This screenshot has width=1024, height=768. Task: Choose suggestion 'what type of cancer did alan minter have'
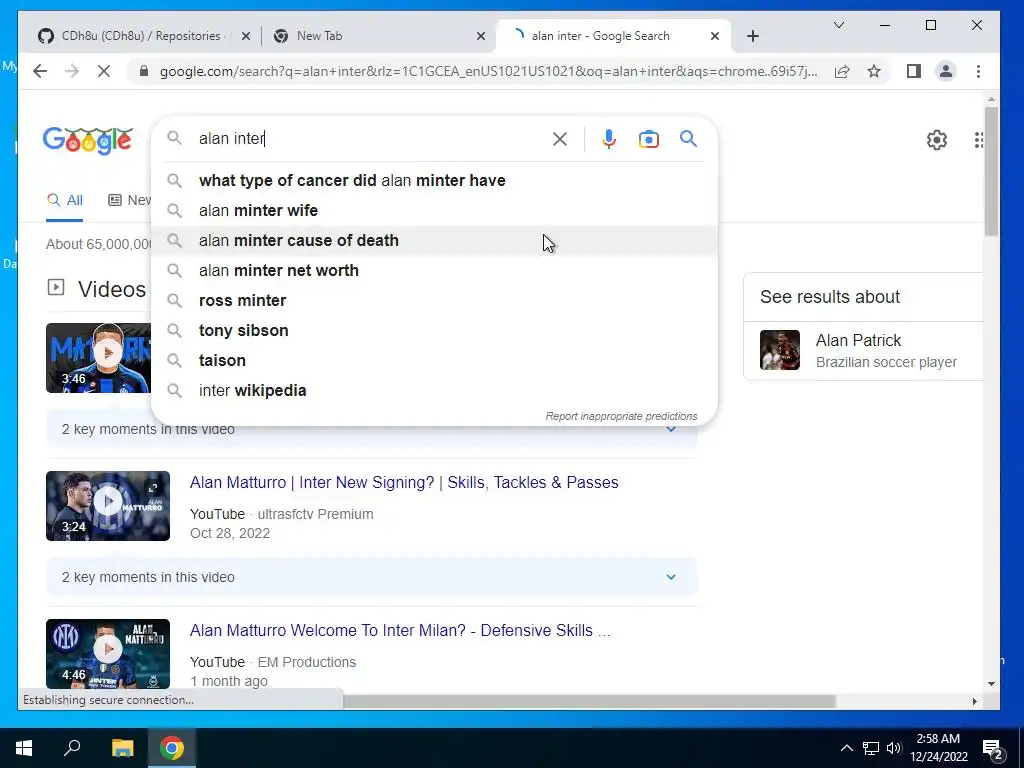(x=434, y=180)
